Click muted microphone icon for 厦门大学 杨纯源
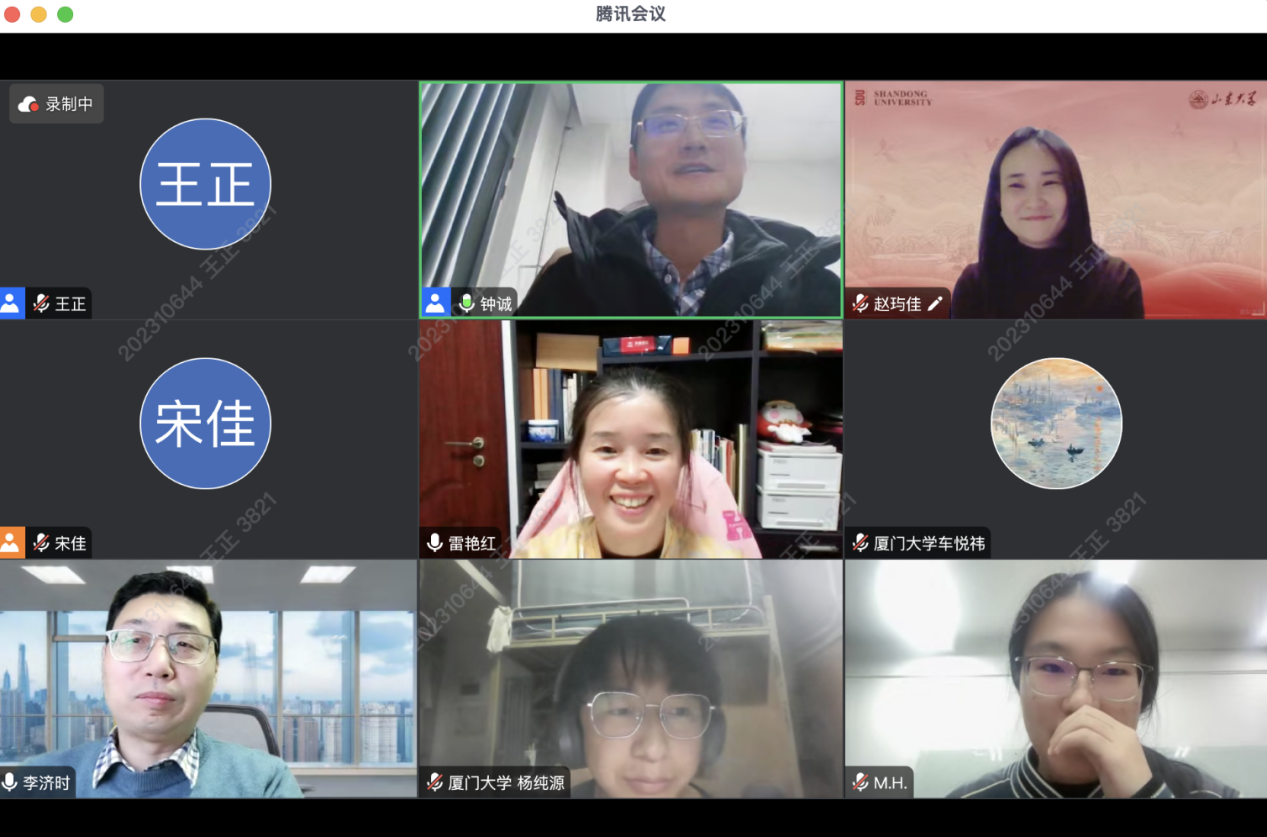Image resolution: width=1267 pixels, height=837 pixels. point(435,782)
